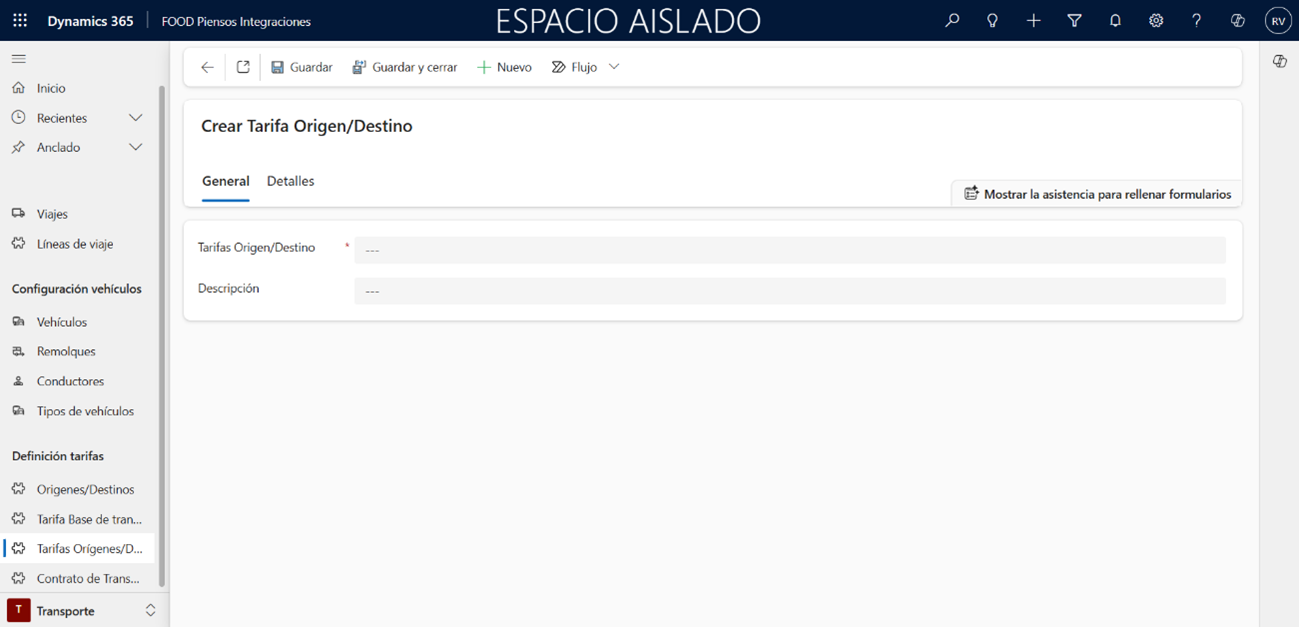Expand the Anclado section
Viewport: 1299px width, 627px height.
tap(135, 147)
